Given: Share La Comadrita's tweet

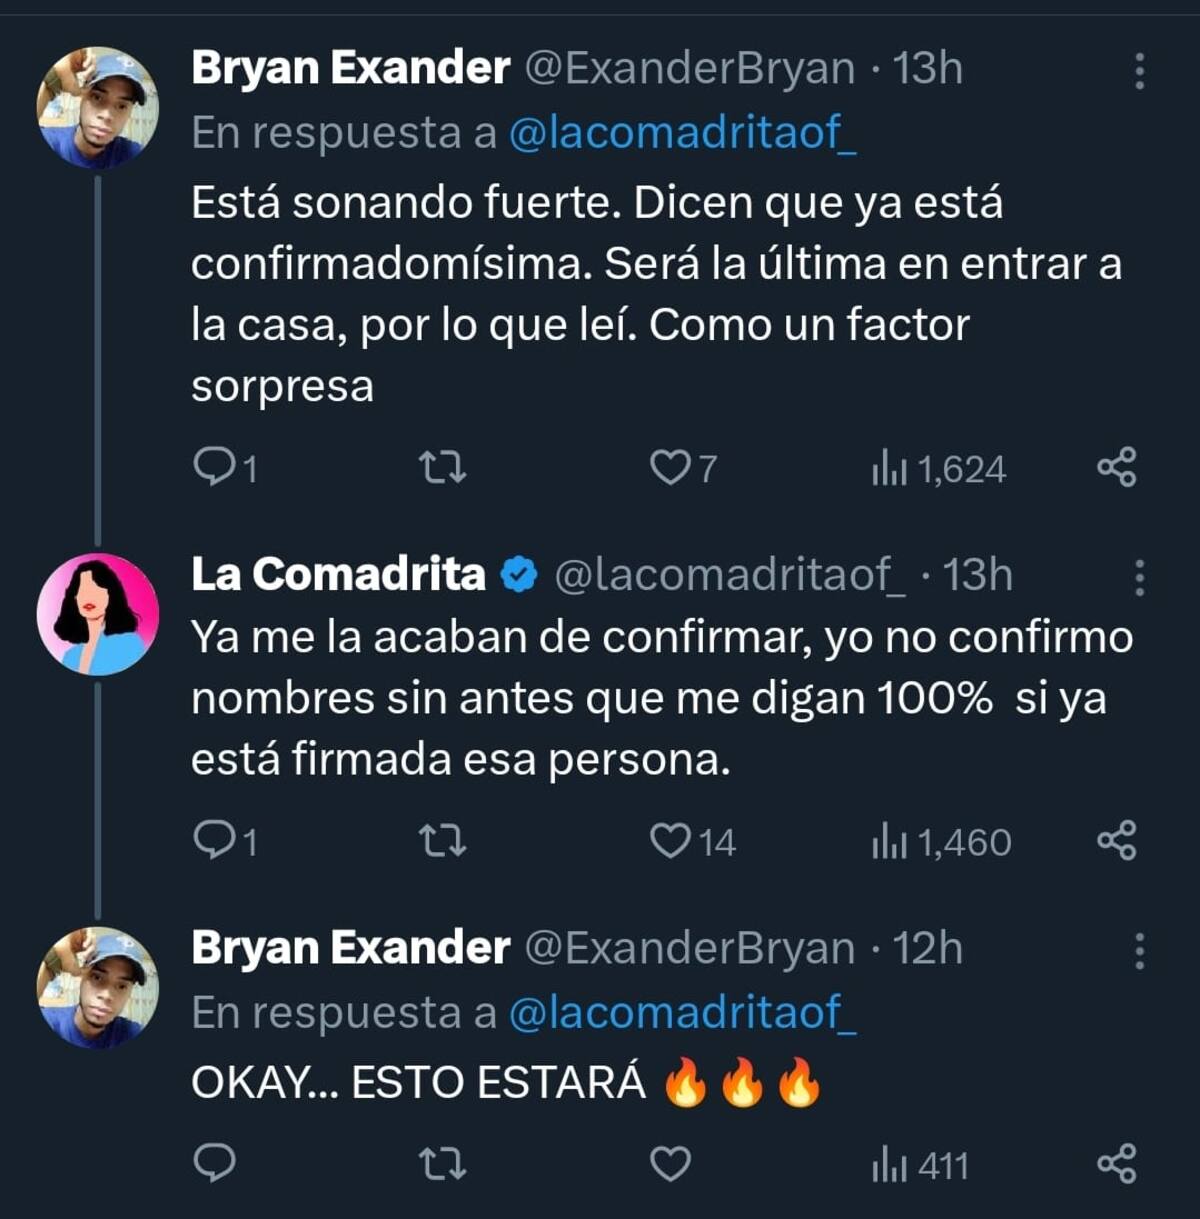Looking at the screenshot, I should click(1116, 841).
